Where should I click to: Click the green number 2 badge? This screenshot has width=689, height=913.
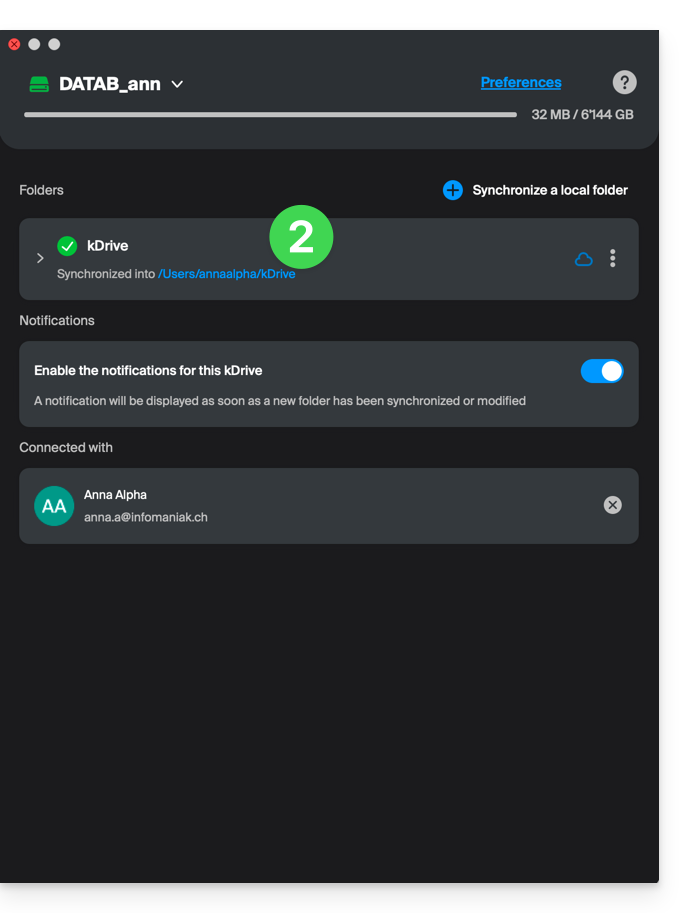click(301, 237)
